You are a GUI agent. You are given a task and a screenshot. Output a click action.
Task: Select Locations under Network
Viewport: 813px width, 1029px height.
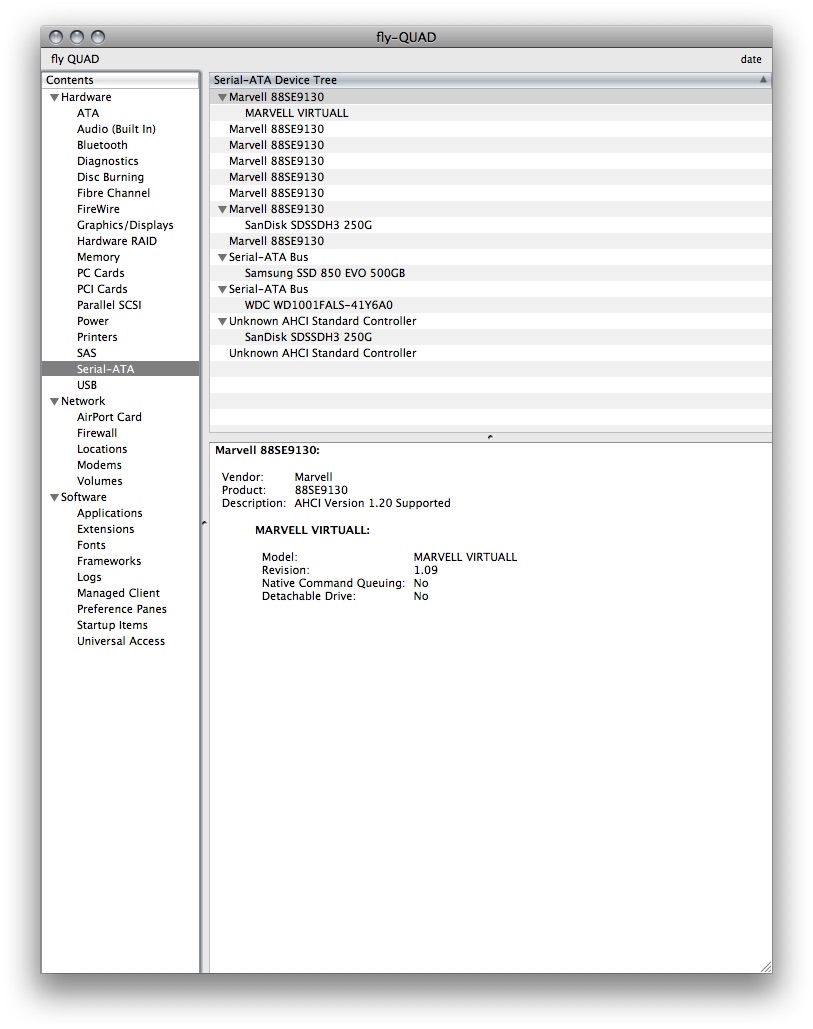(x=102, y=450)
